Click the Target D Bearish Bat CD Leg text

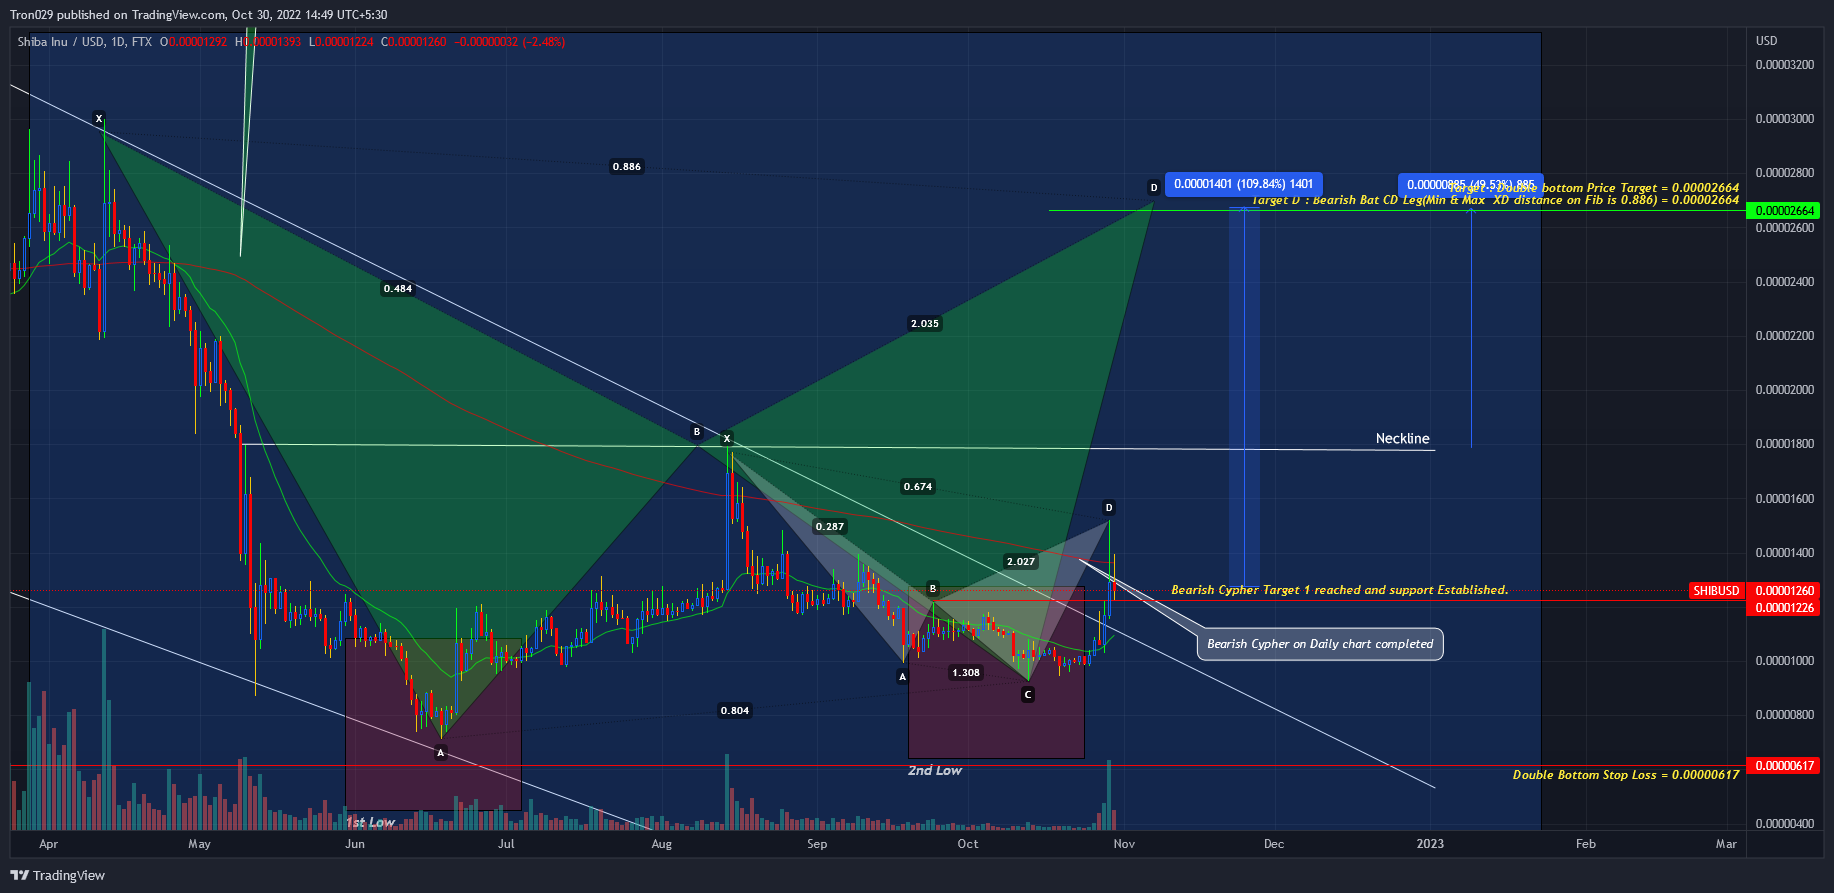pos(1495,200)
